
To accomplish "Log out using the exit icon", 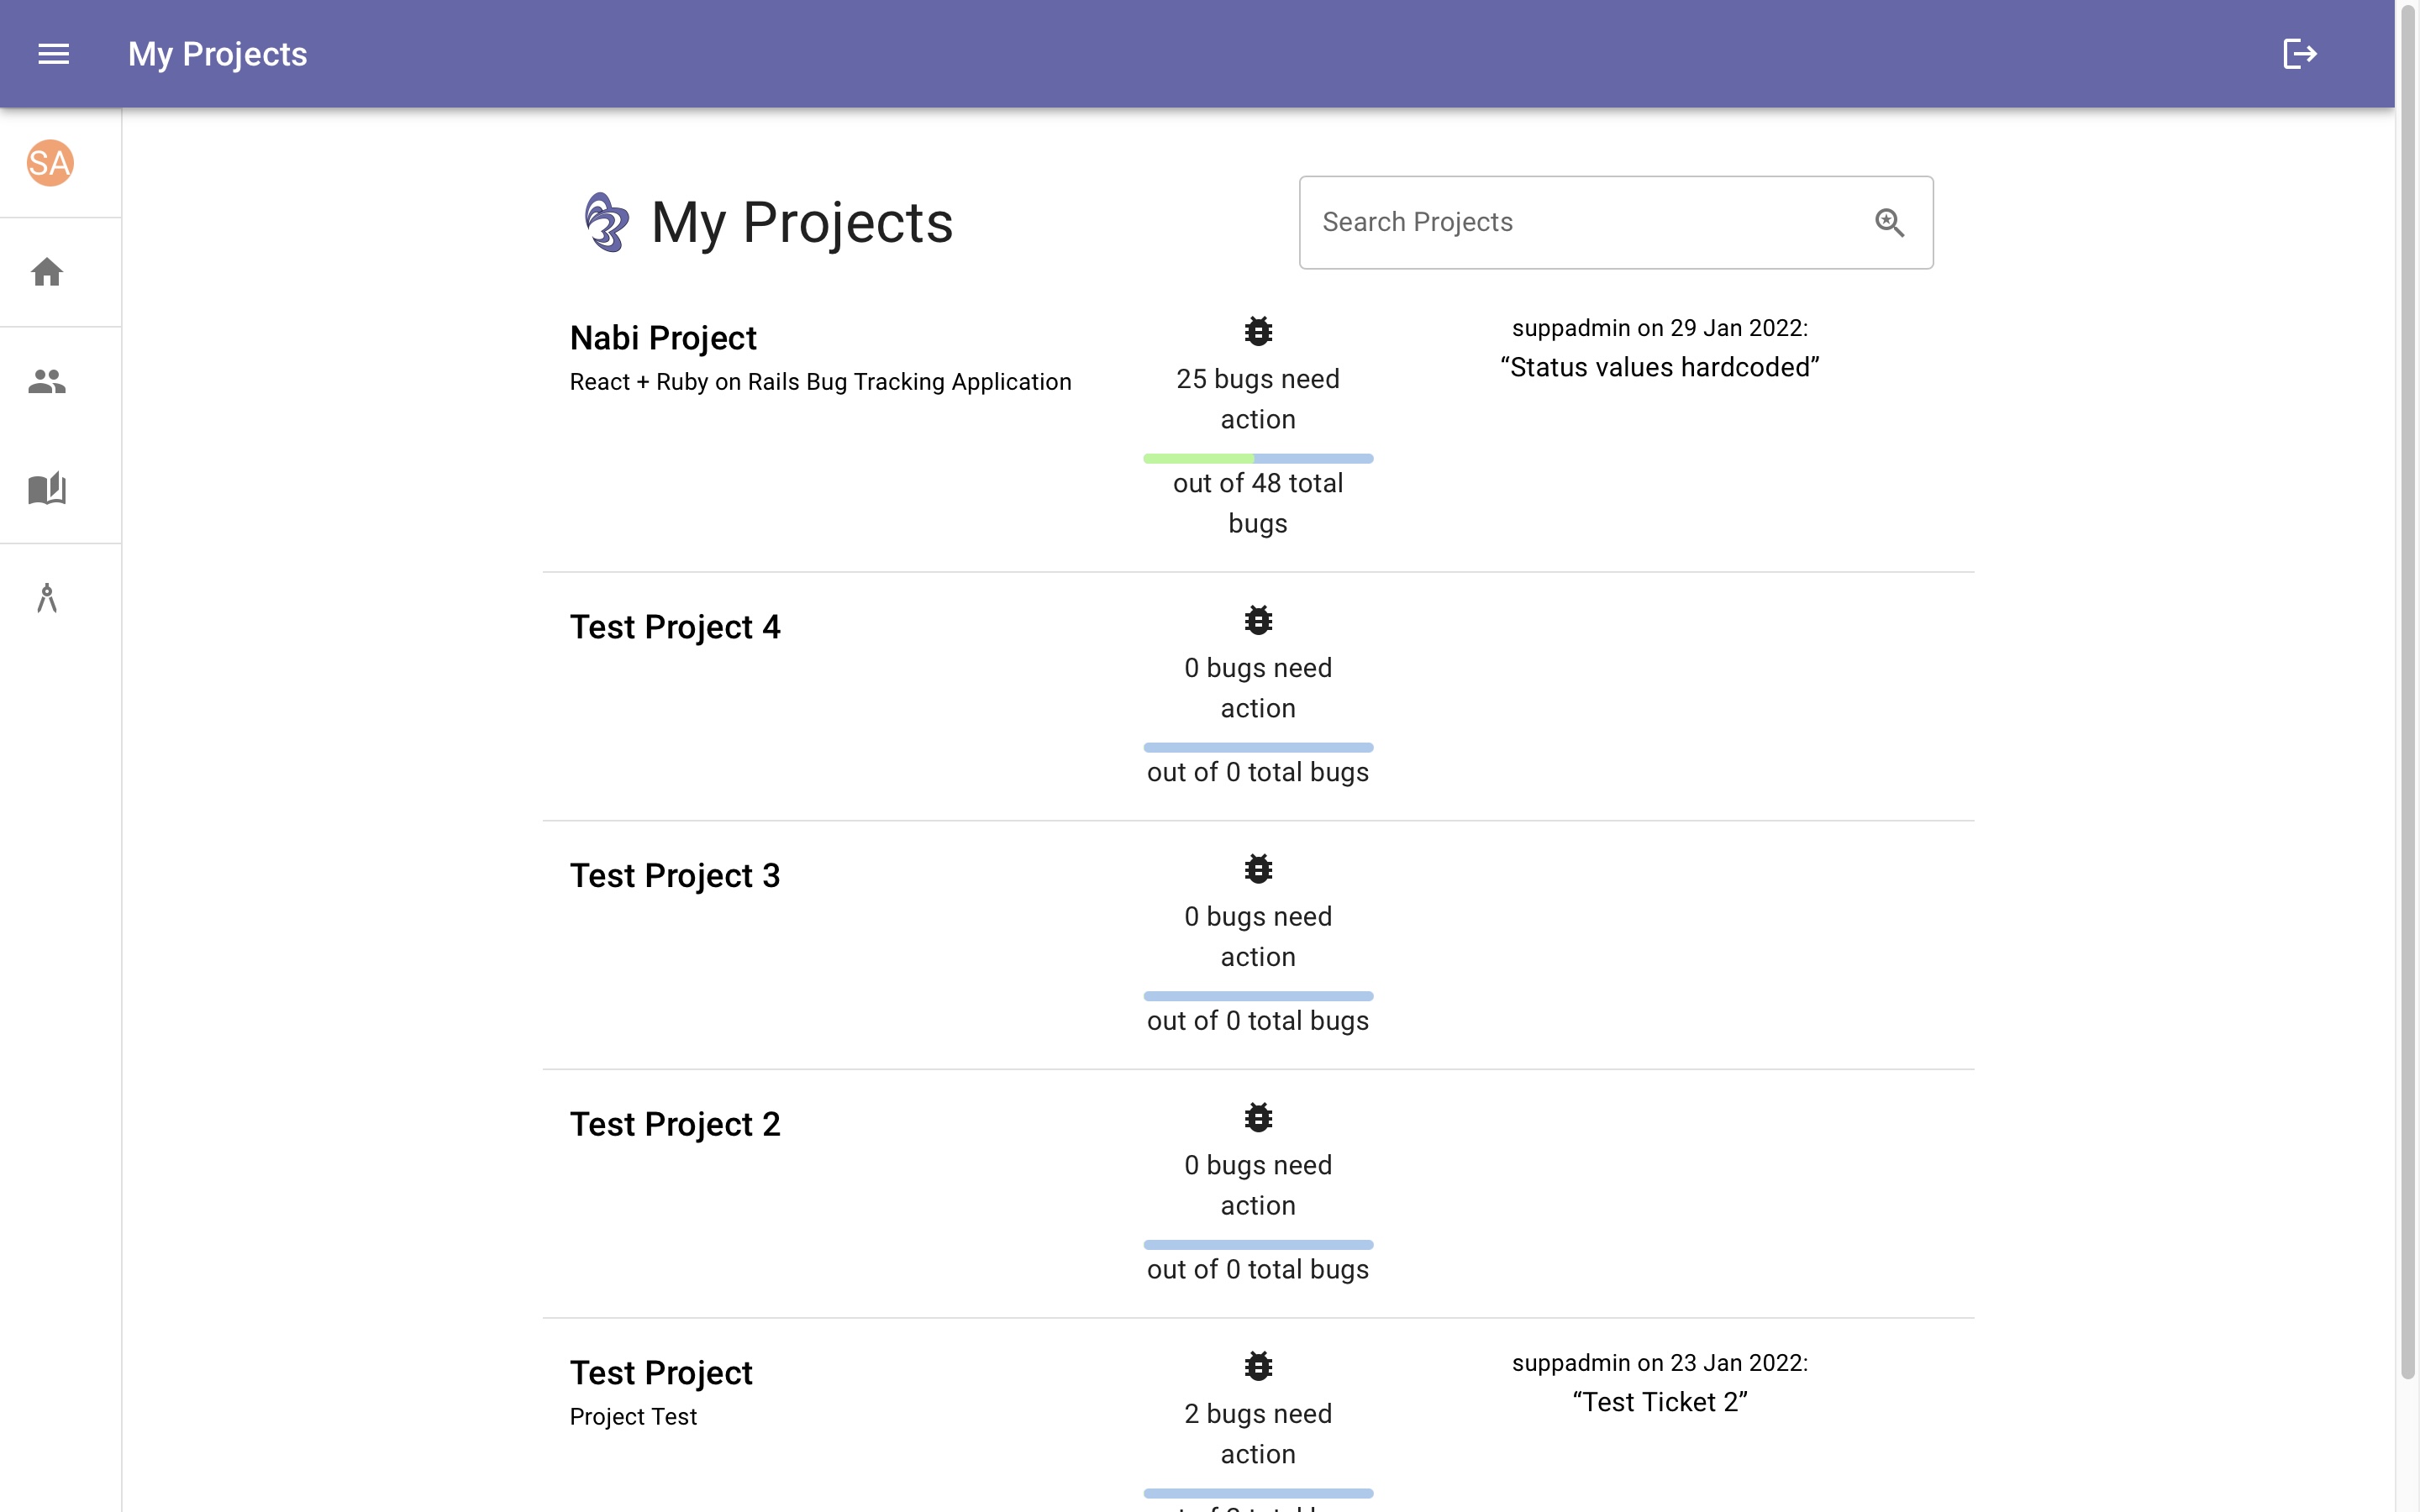I will (2300, 54).
